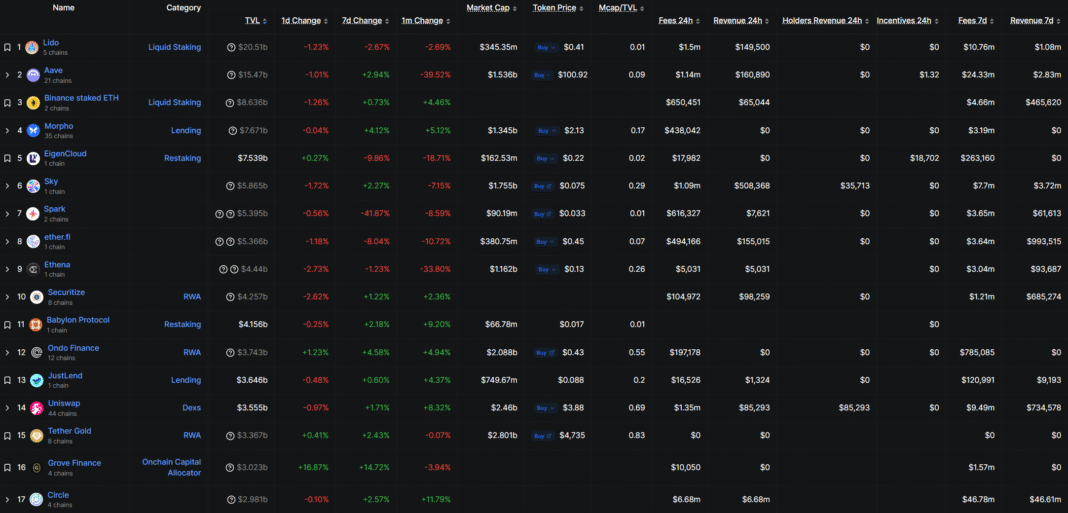The width and height of the screenshot is (1068, 513).
Task: Expand the Aave row
Action: click(7, 75)
